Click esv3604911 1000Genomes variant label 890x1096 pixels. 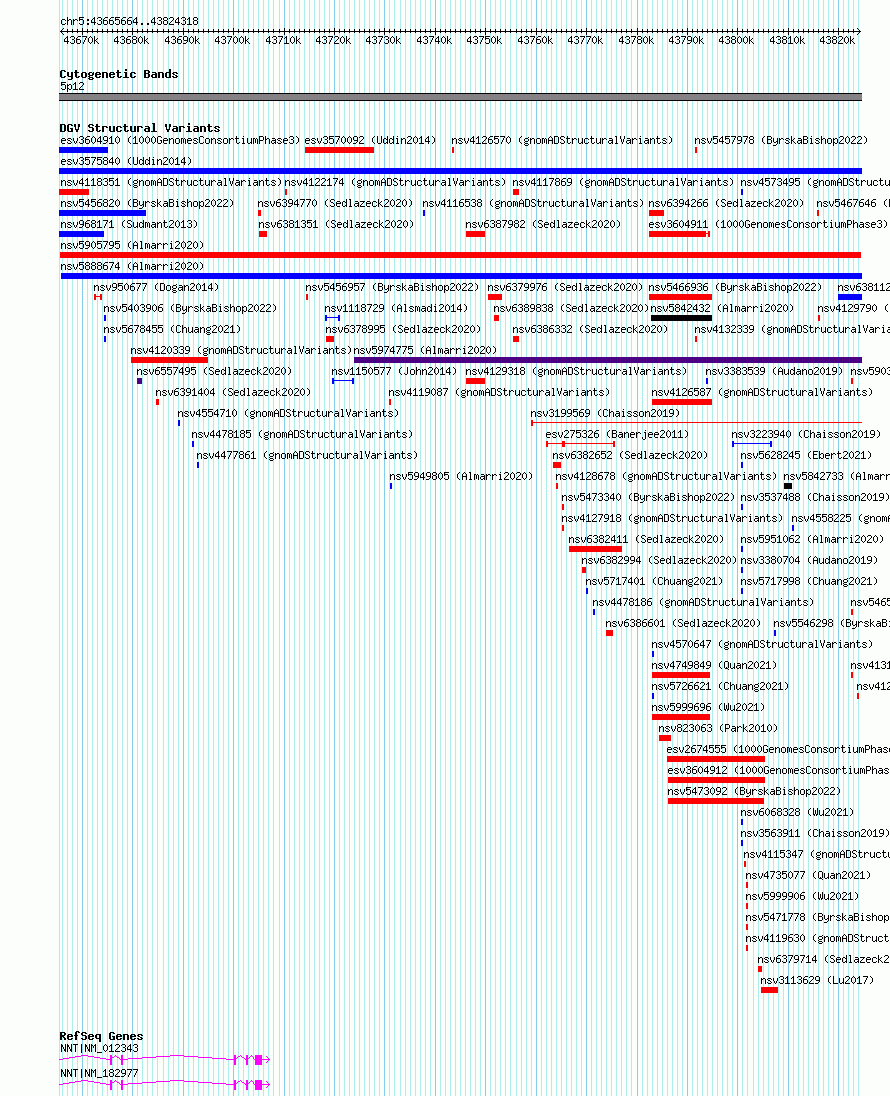point(768,224)
